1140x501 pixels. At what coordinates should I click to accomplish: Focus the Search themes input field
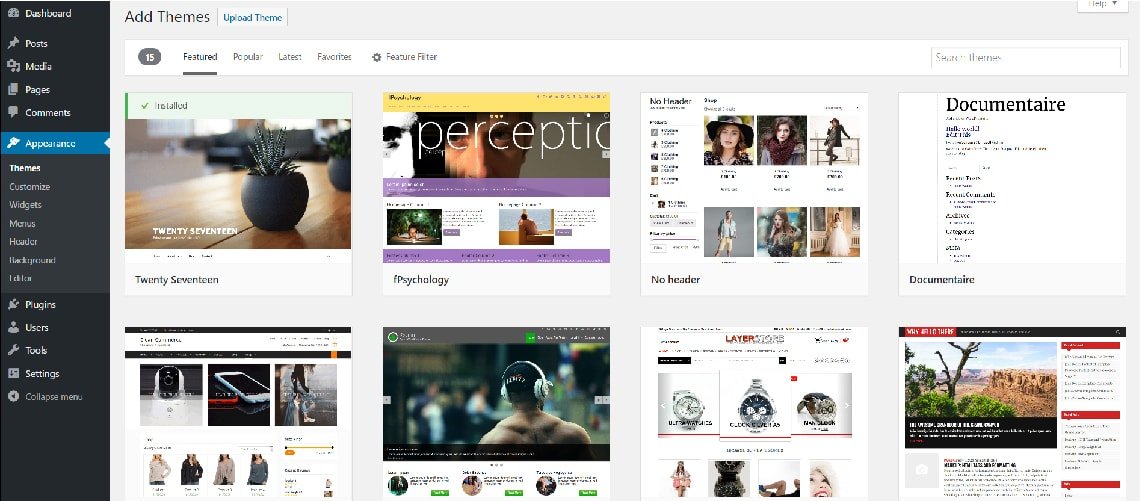[x=1026, y=57]
